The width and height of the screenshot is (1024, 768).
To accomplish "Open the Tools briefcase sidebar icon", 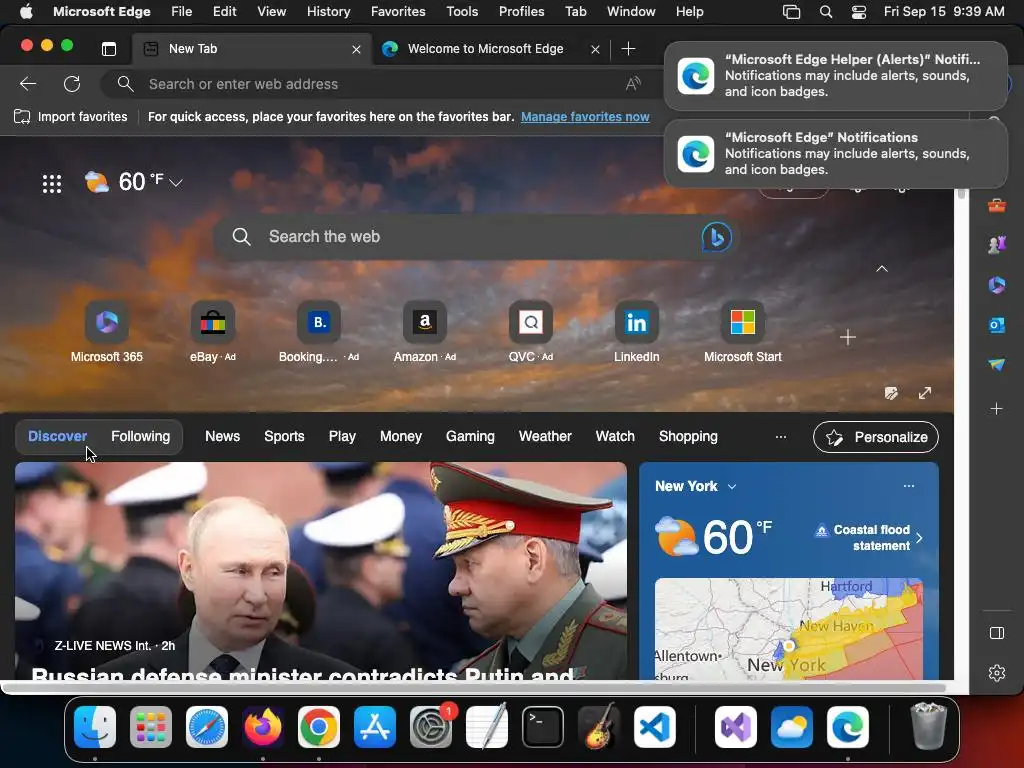I will [997, 206].
